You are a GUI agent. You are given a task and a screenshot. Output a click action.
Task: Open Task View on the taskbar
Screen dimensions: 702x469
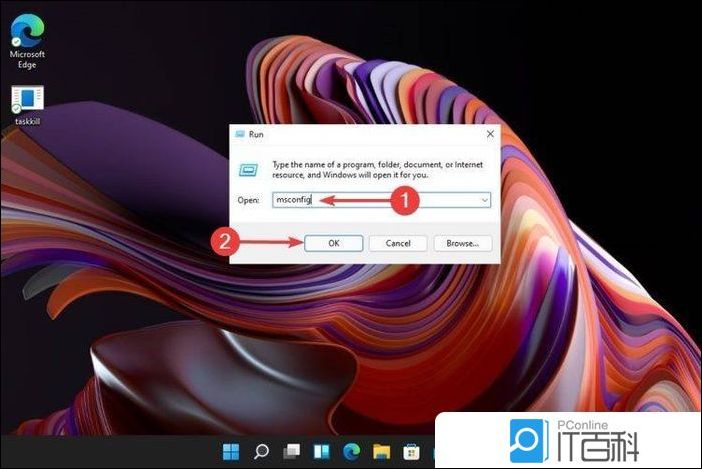291,452
